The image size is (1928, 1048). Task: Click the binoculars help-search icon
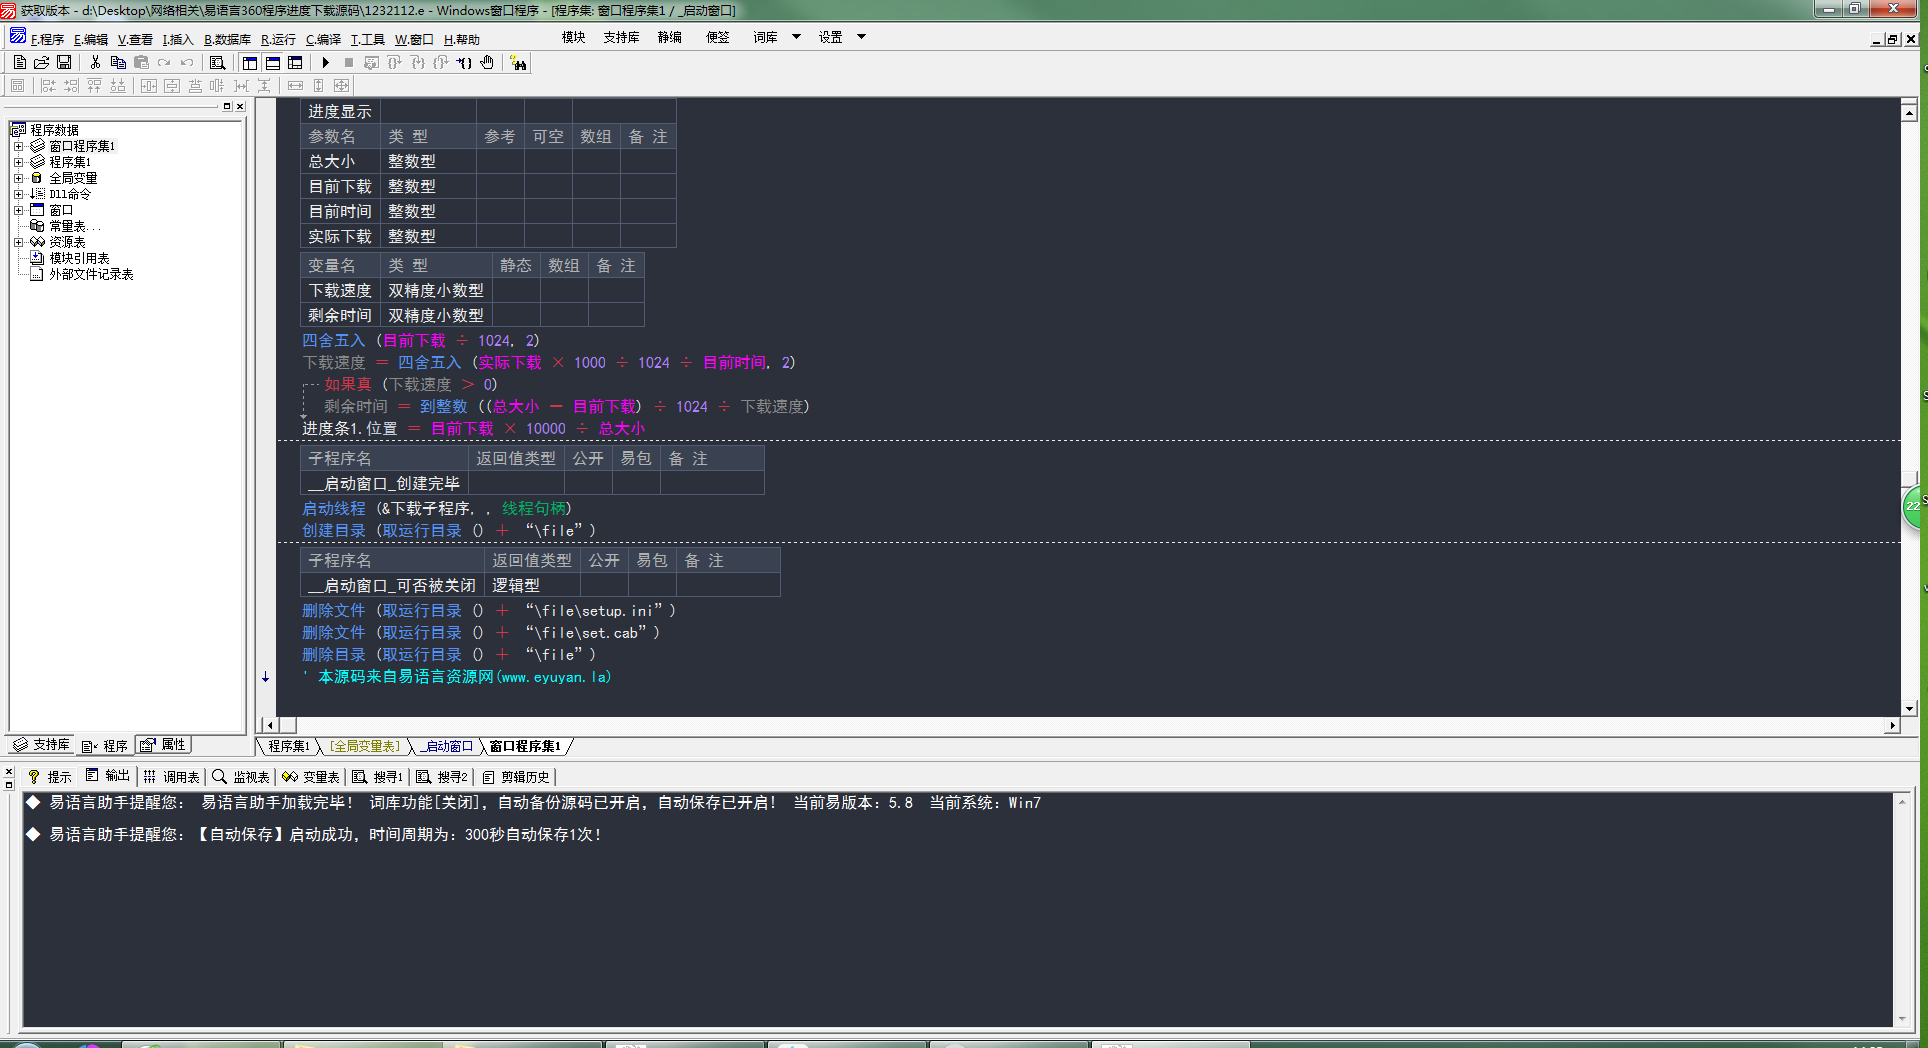pos(518,63)
